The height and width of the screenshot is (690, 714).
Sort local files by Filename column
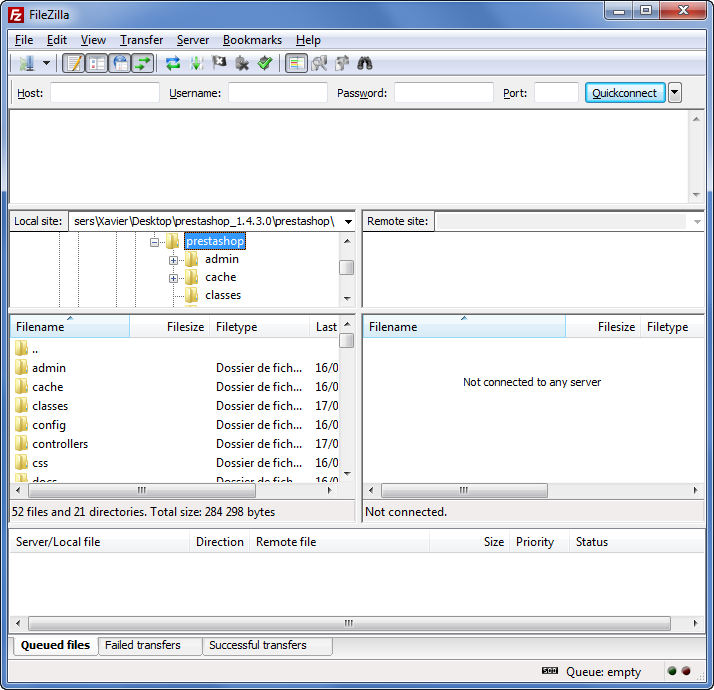(70, 327)
